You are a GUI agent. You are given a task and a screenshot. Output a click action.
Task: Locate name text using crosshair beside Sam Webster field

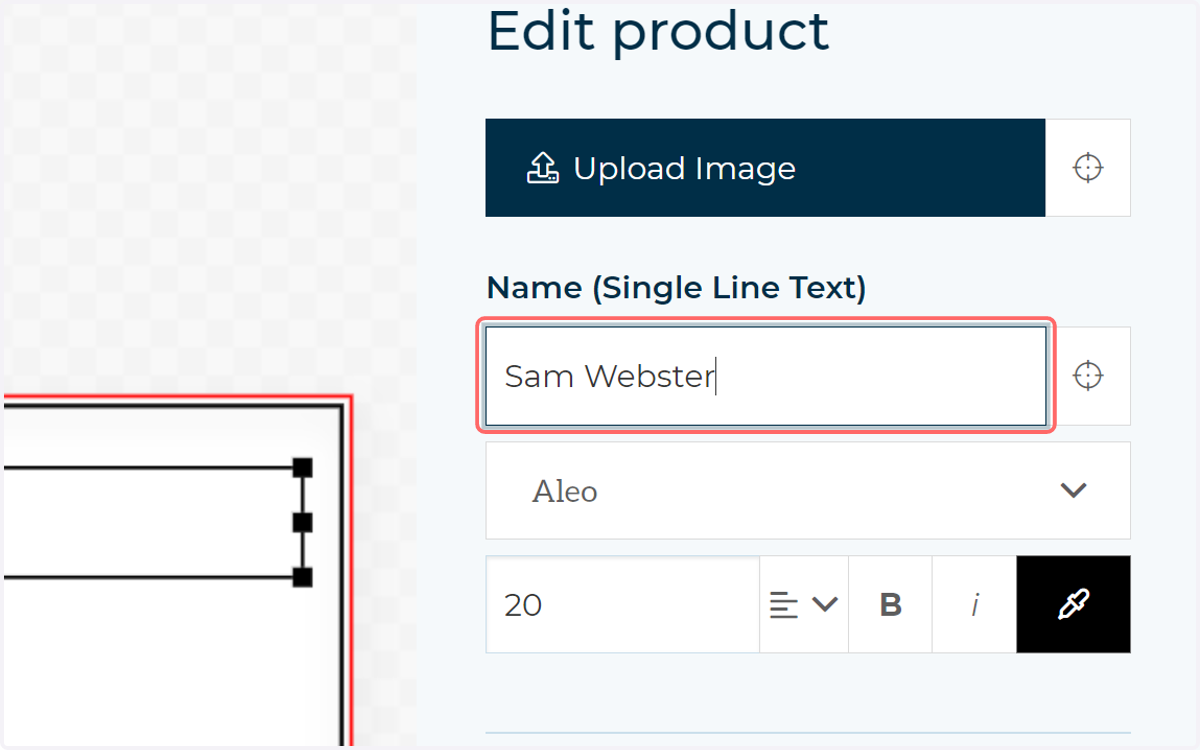coord(1088,376)
